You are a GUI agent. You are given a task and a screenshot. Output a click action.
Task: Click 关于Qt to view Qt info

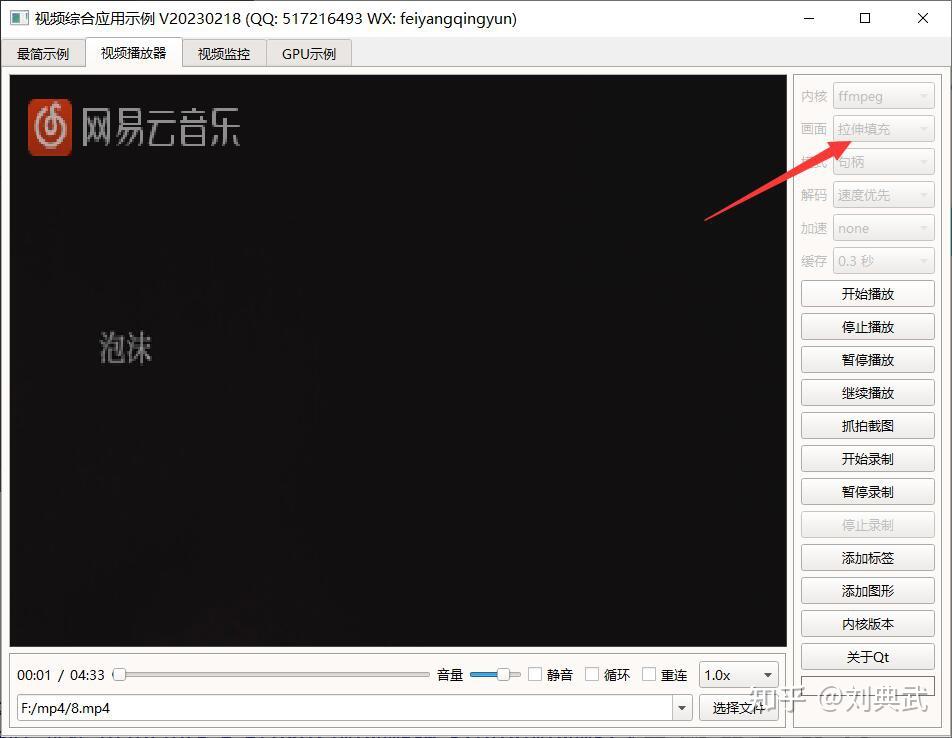tap(867, 656)
